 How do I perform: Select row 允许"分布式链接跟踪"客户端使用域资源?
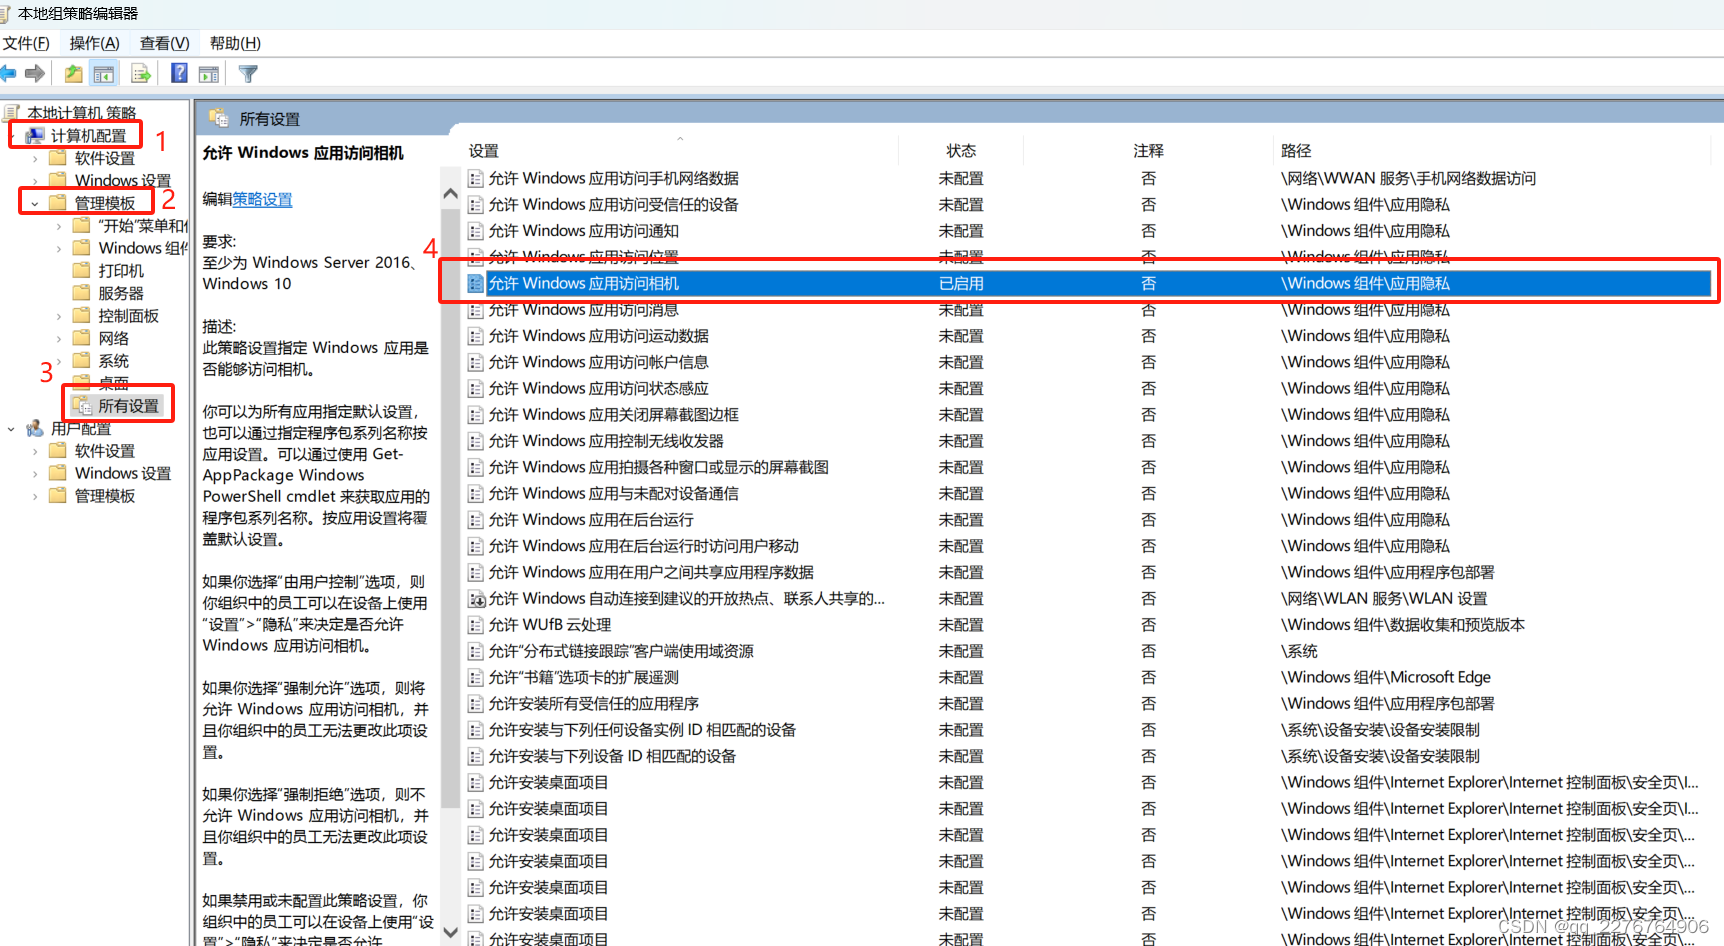tap(1088, 651)
